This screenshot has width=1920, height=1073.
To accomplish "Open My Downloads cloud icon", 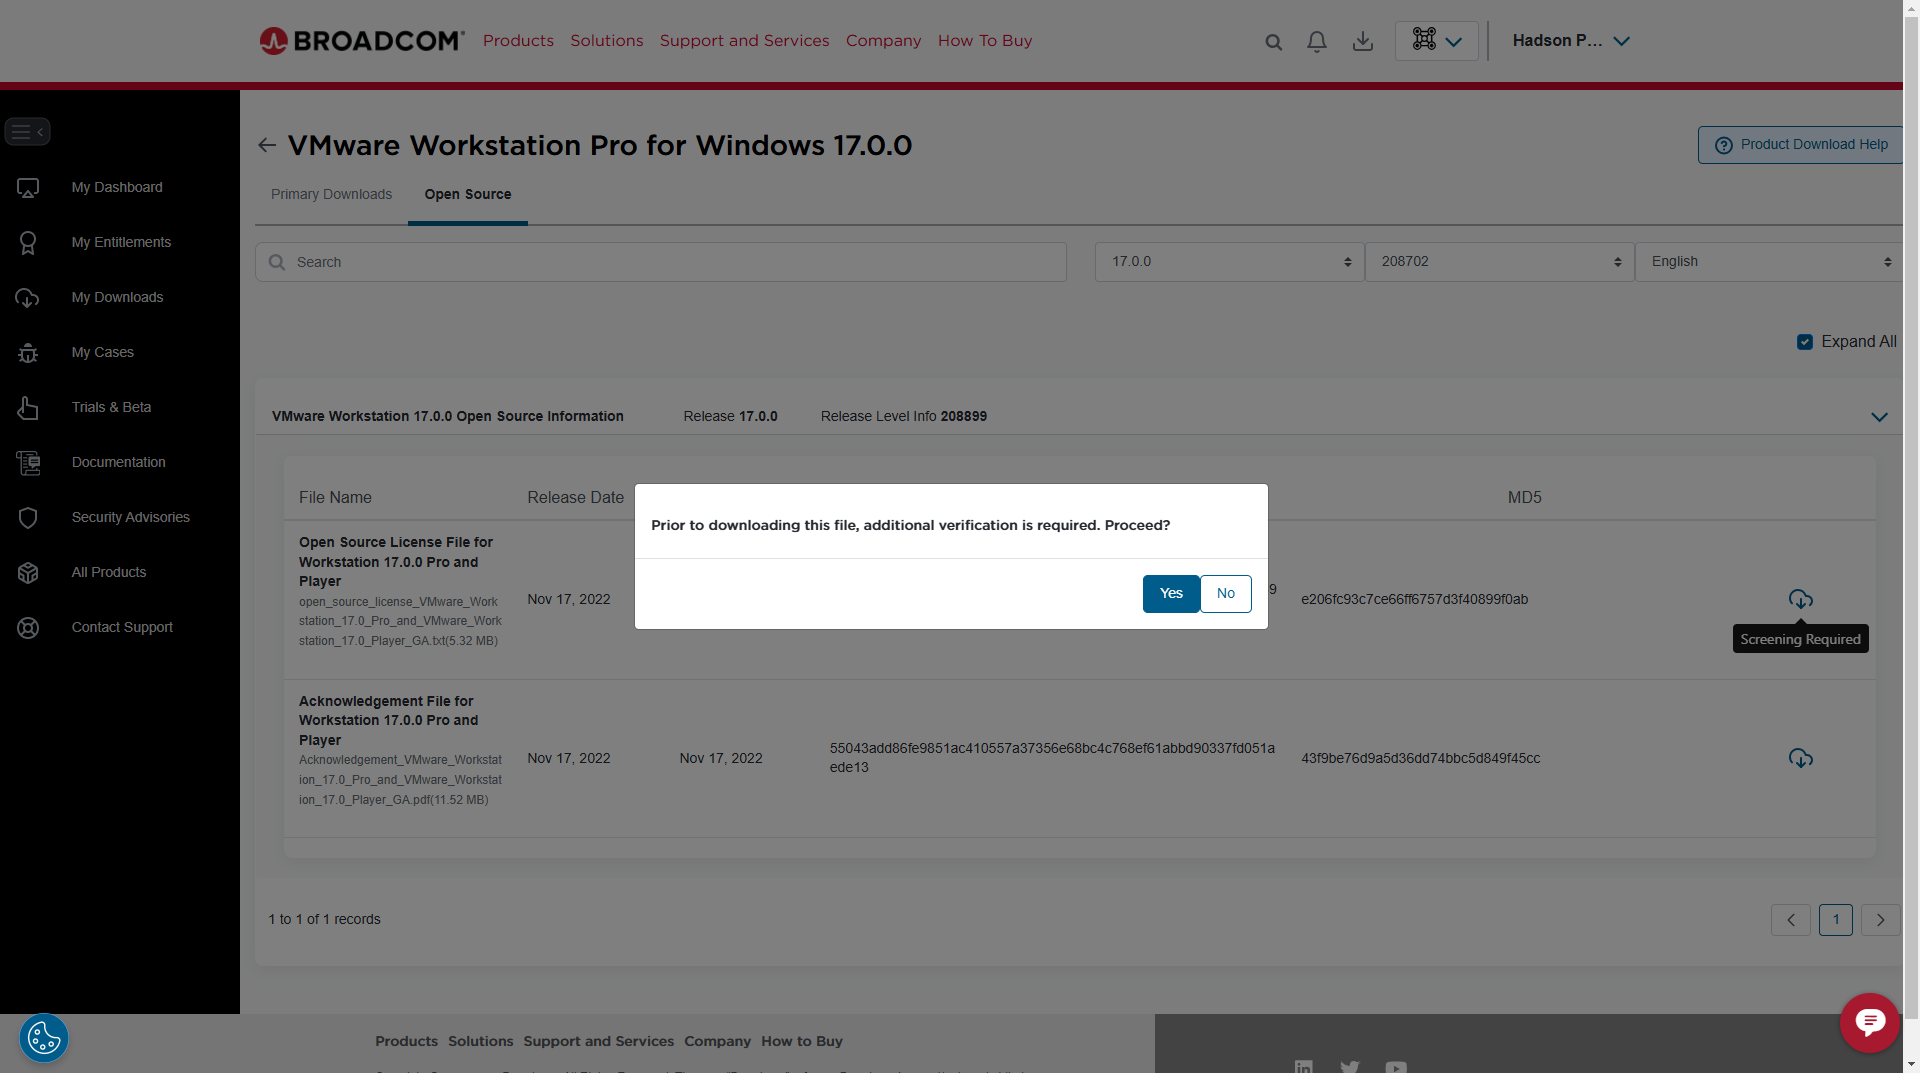I will (x=28, y=298).
